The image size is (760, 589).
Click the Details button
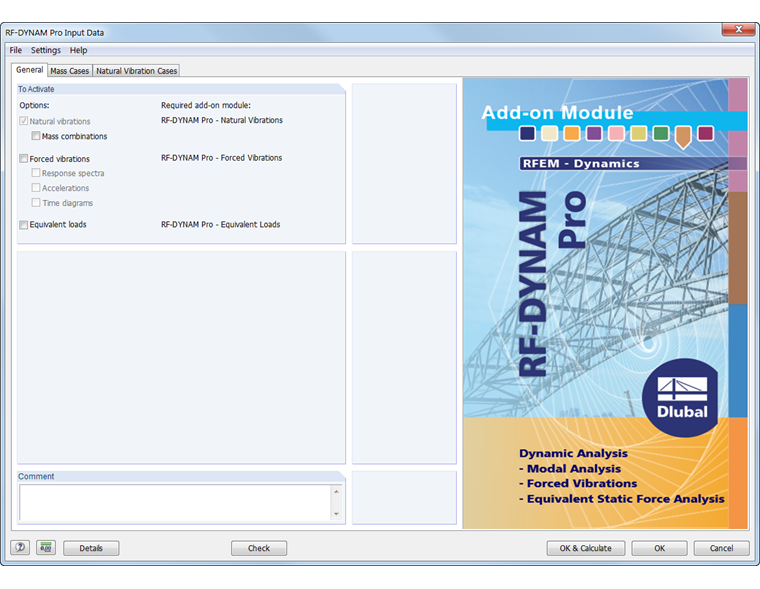point(91,548)
